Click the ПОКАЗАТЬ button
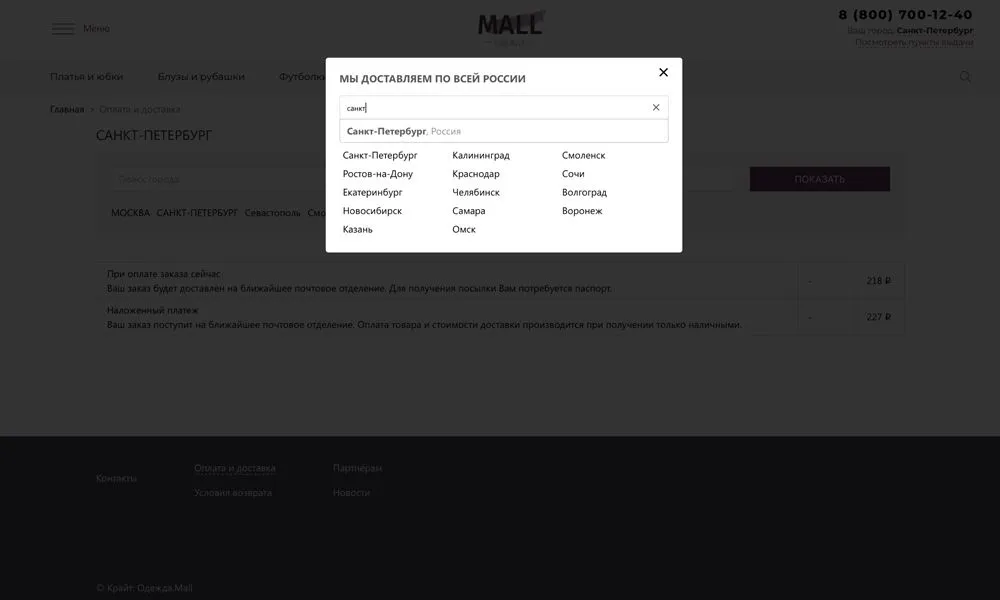This screenshot has width=1000, height=600. click(820, 178)
